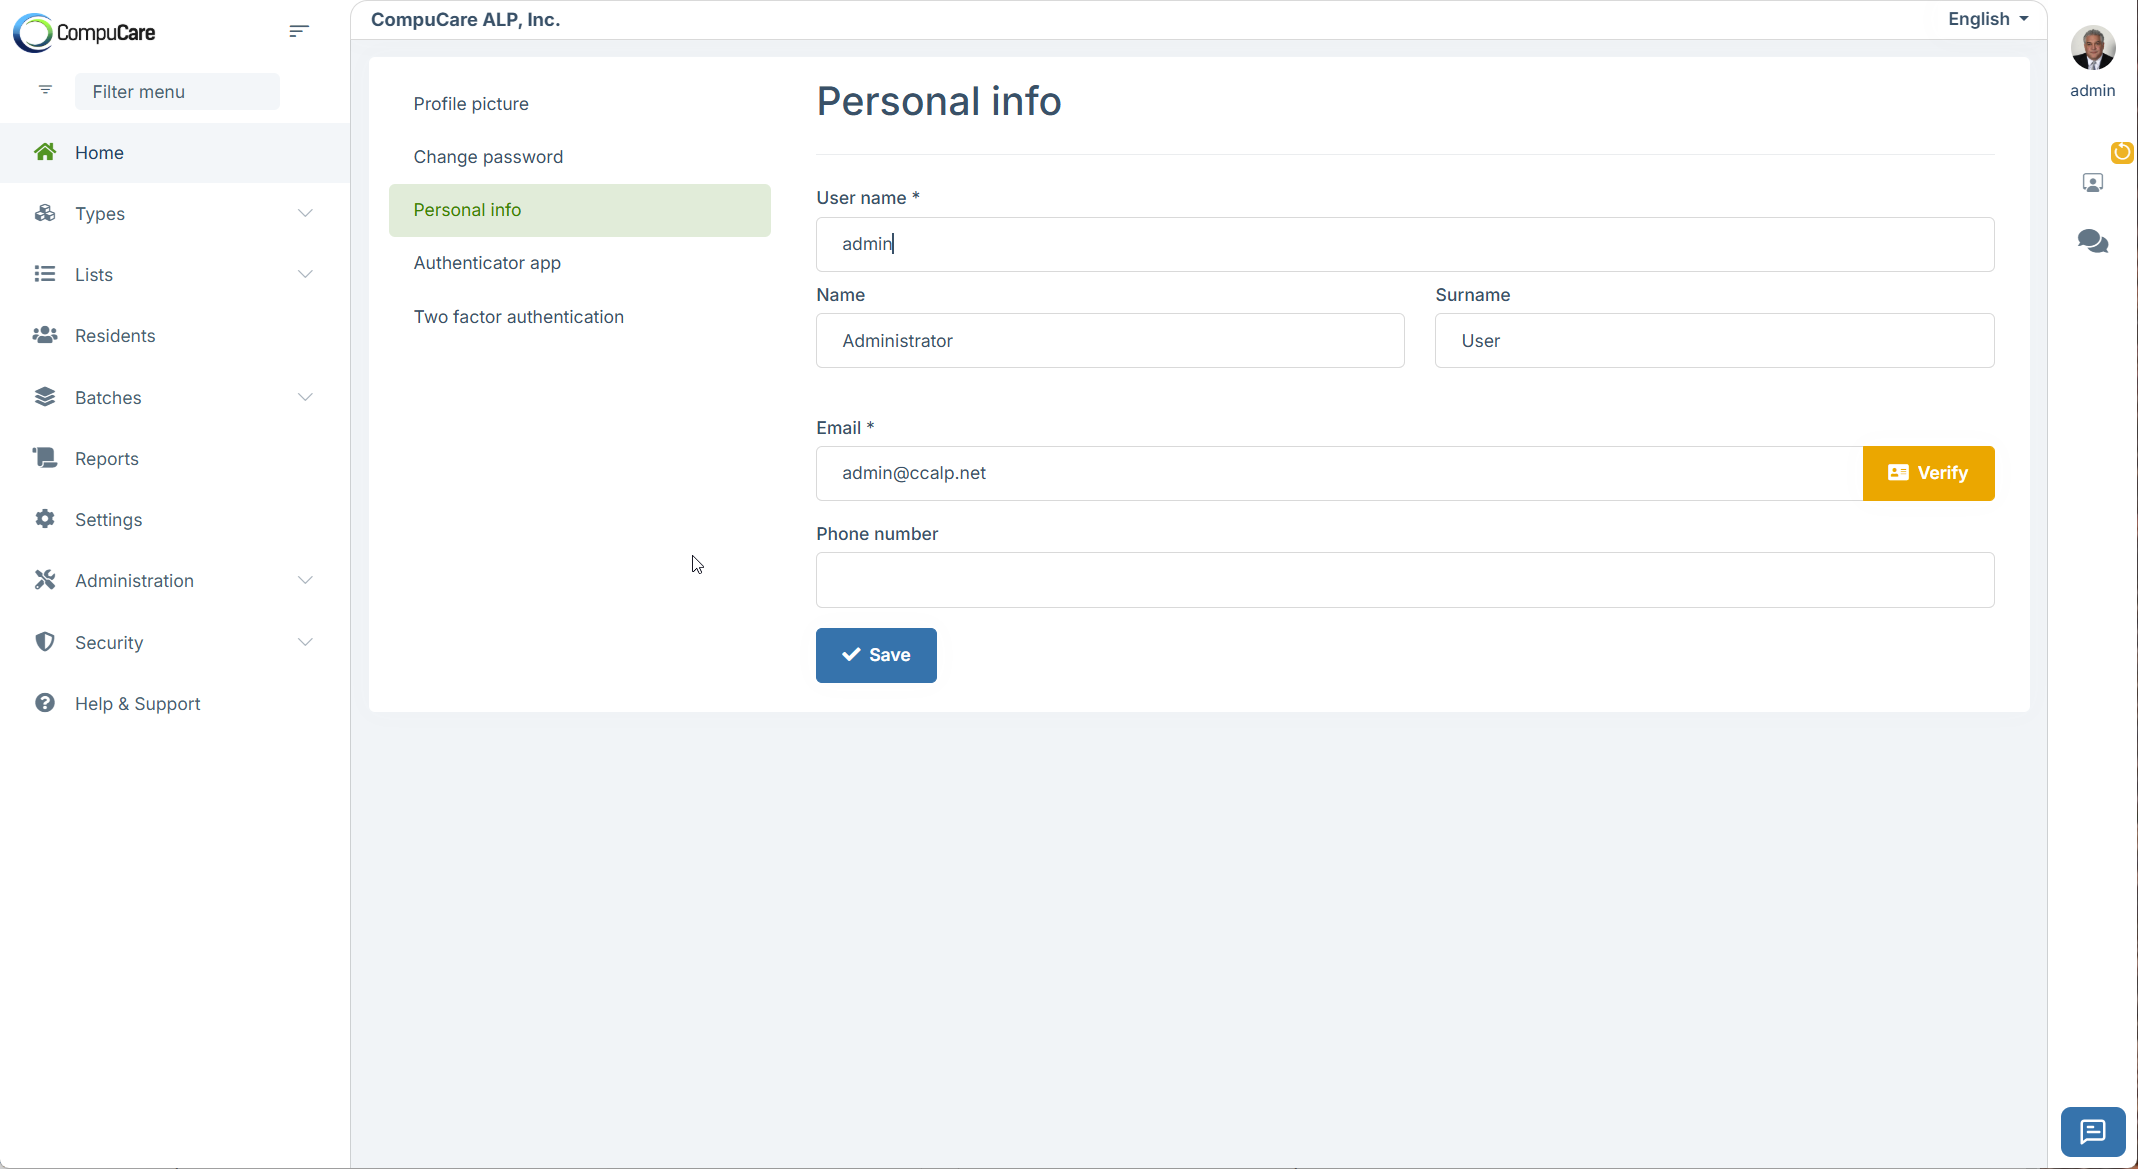Open the English language dropdown
Screen dimensions: 2138x1169
pos(1987,19)
